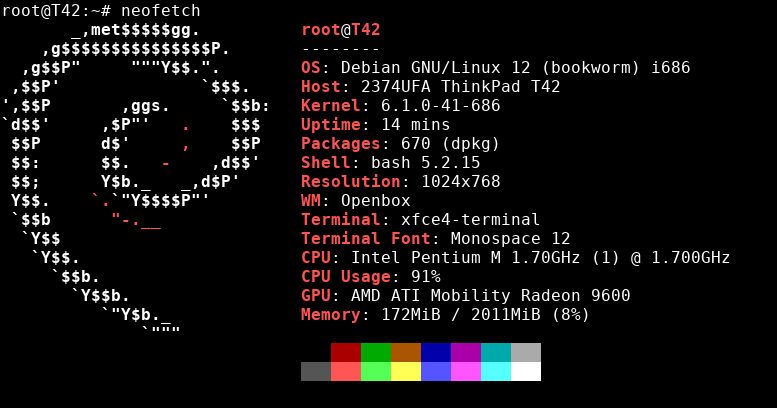Click the dark gray color block

click(x=316, y=371)
